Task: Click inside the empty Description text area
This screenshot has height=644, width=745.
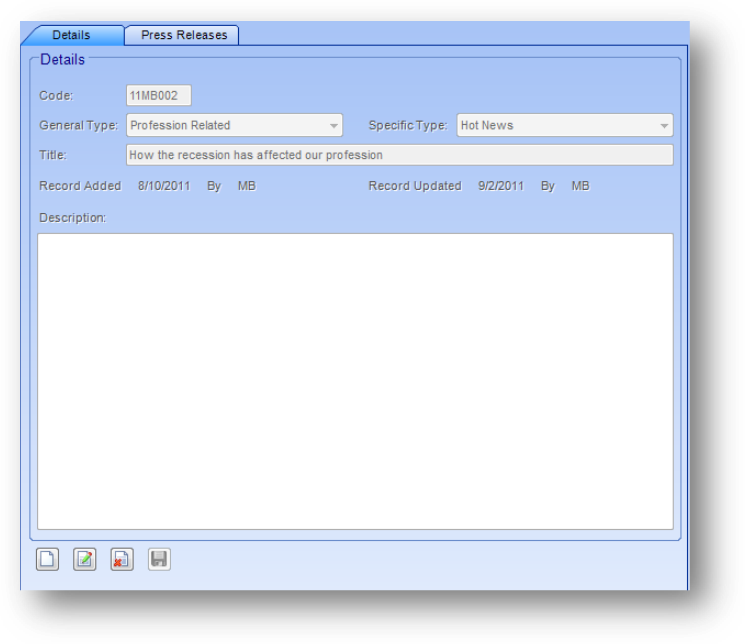Action: [x=355, y=380]
